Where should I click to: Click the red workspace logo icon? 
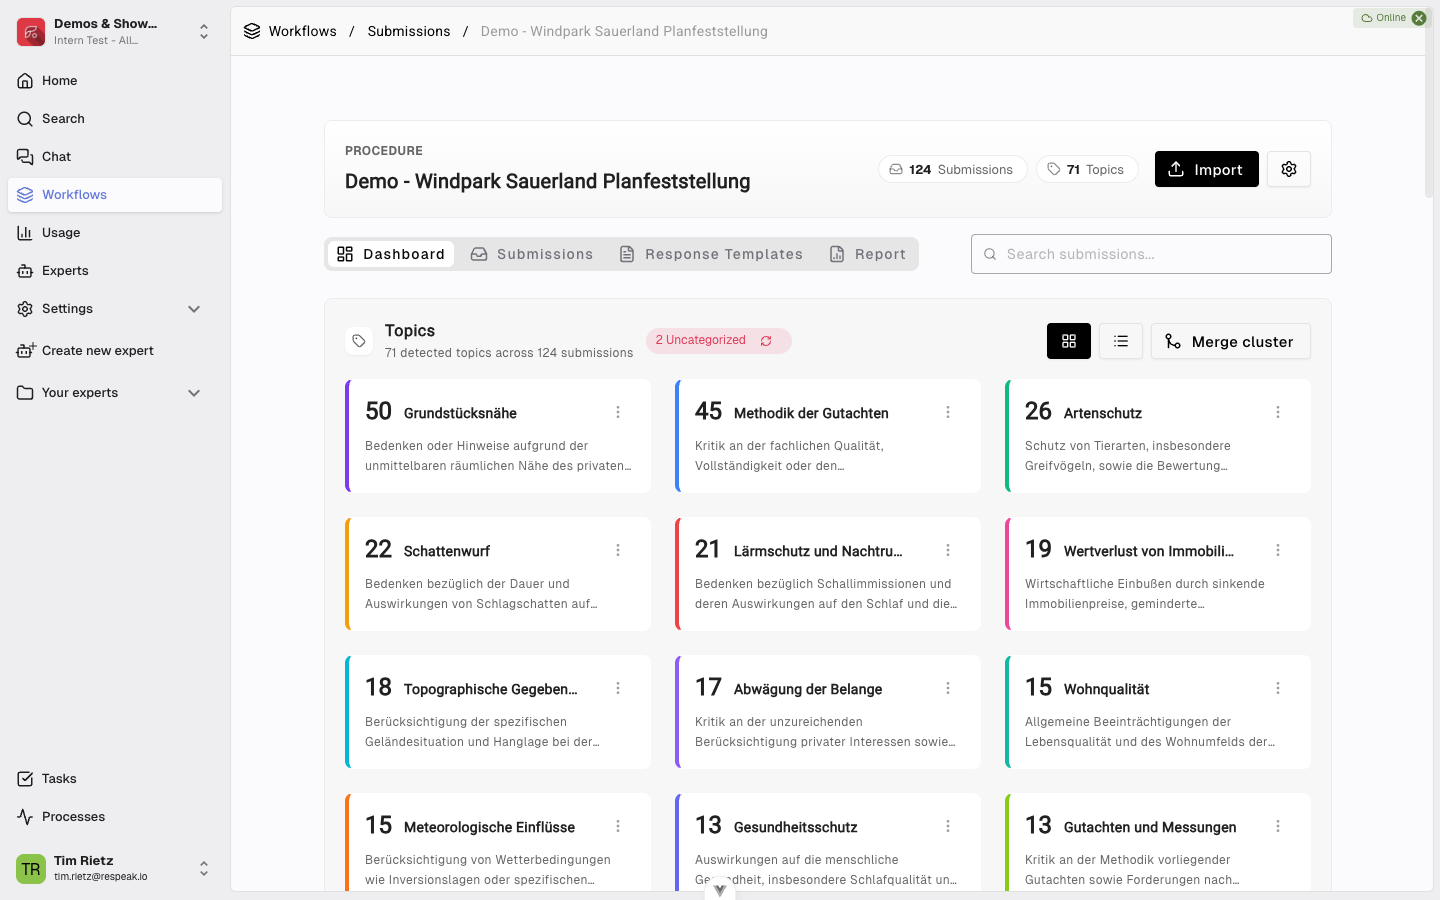[x=31, y=32]
